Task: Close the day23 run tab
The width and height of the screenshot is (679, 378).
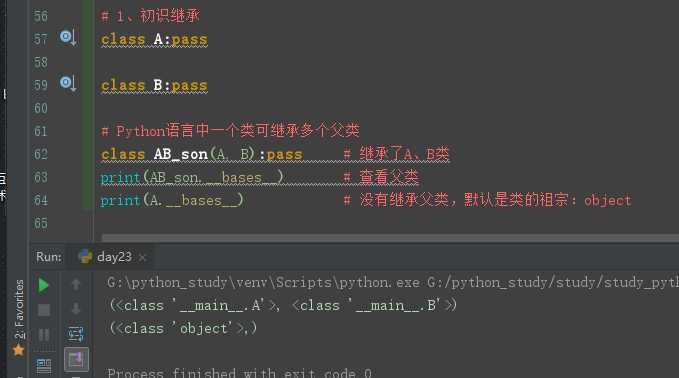Action: [x=142, y=258]
